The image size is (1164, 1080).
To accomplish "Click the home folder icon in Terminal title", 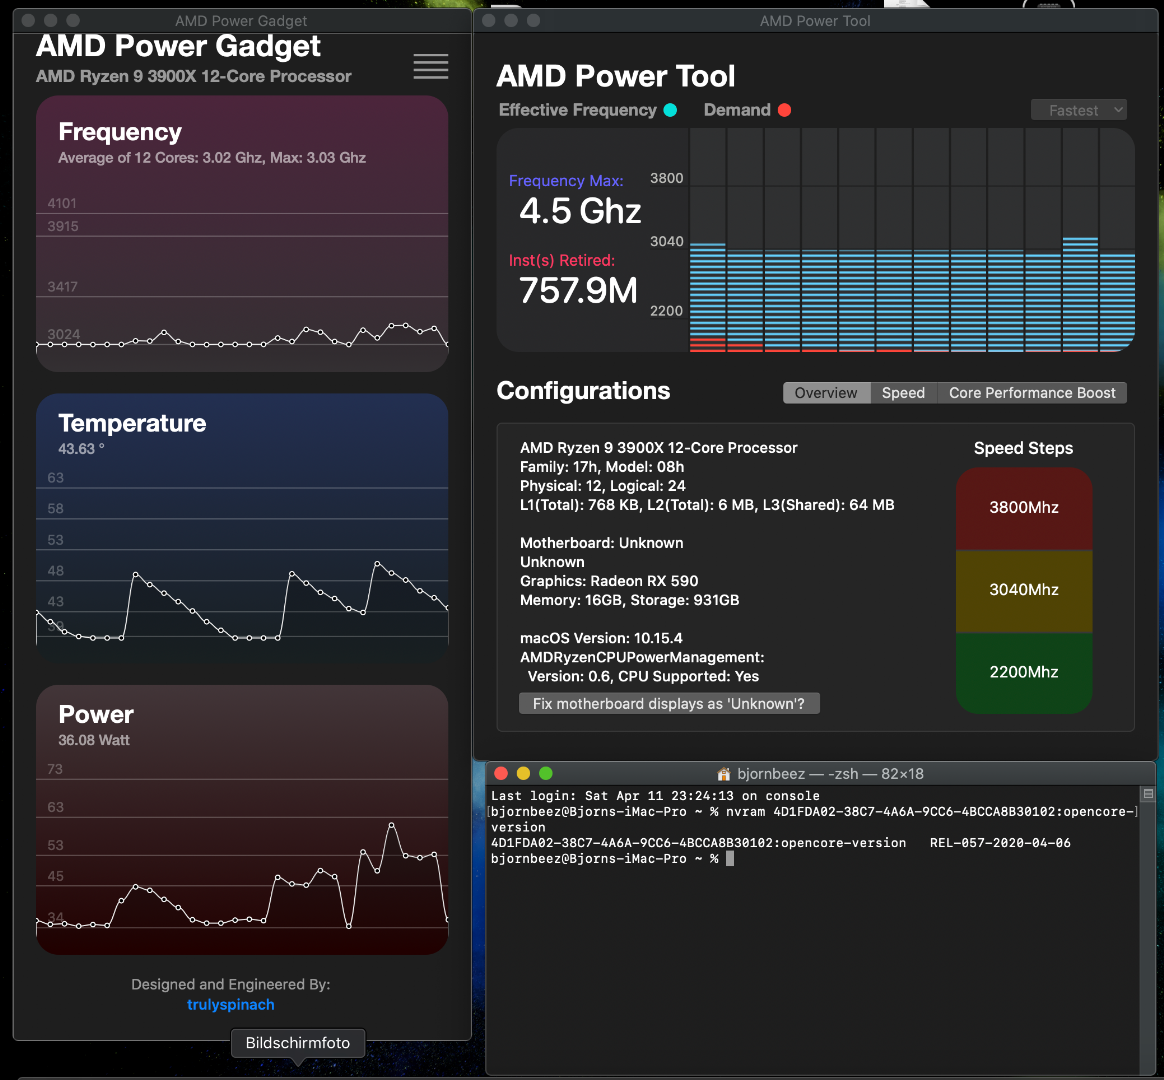I will [724, 774].
